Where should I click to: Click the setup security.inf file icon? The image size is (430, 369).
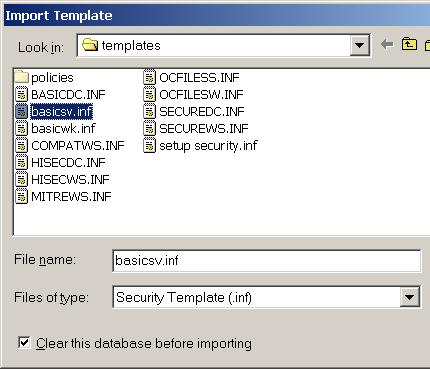click(x=150, y=145)
